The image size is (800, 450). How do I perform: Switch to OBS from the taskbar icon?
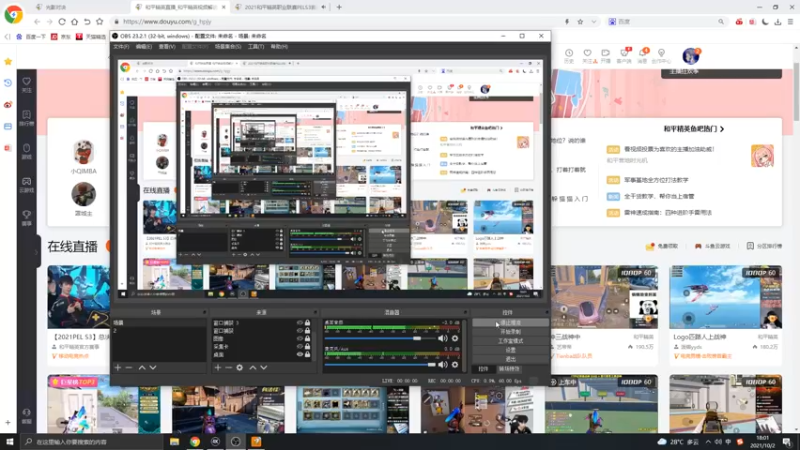click(235, 441)
